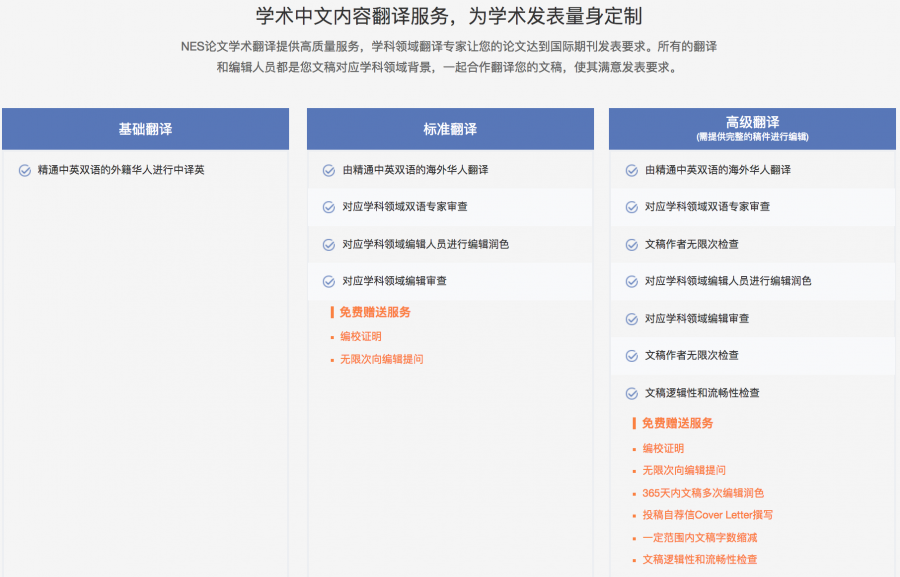Click 免费赠送服务 heading in 标准翻译 column

[x=374, y=312]
